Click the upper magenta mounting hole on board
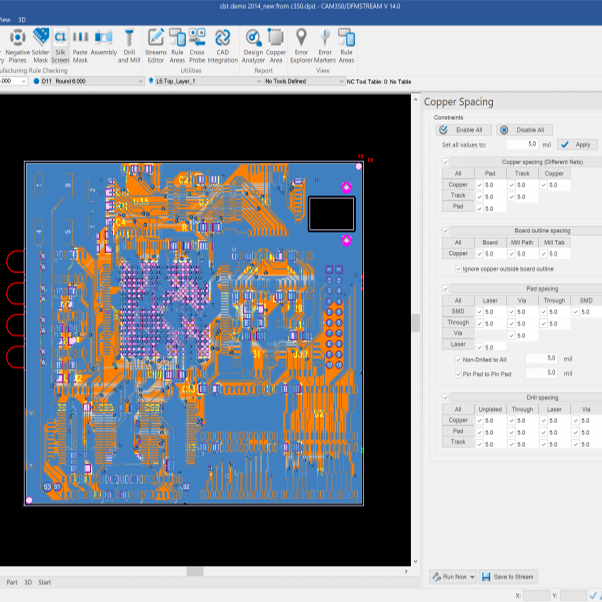This screenshot has width=602, height=602. pos(346,187)
